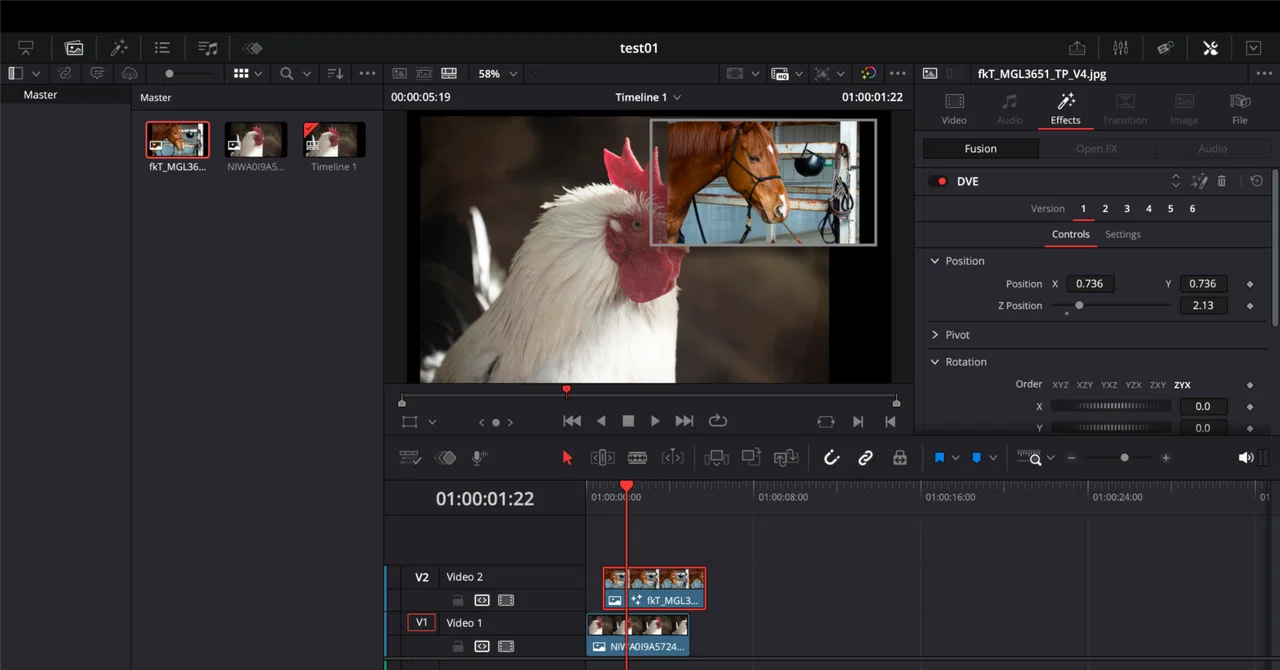Image resolution: width=1280 pixels, height=670 pixels.
Task: Toggle the DVE effect enable switch
Action: (938, 181)
